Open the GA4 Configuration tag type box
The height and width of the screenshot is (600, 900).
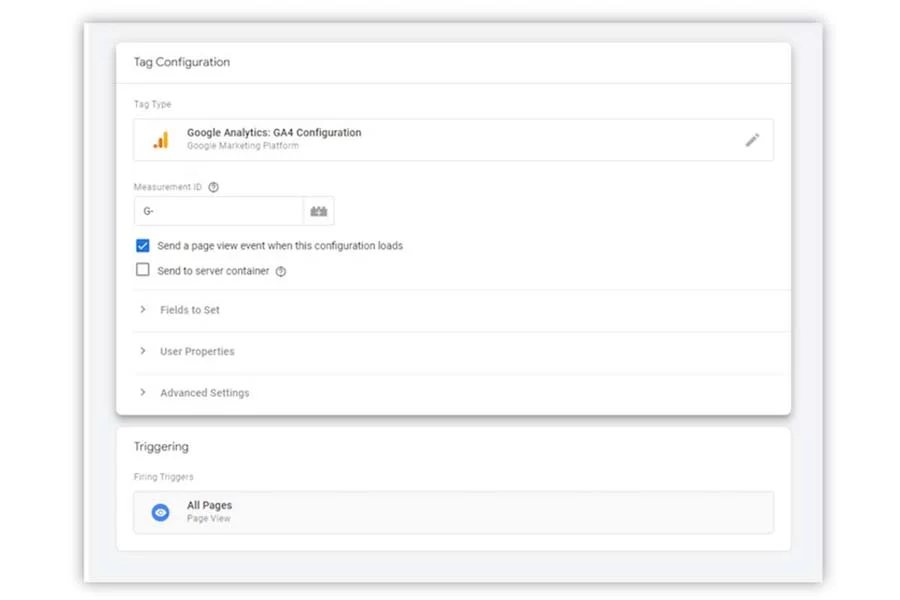pos(453,140)
